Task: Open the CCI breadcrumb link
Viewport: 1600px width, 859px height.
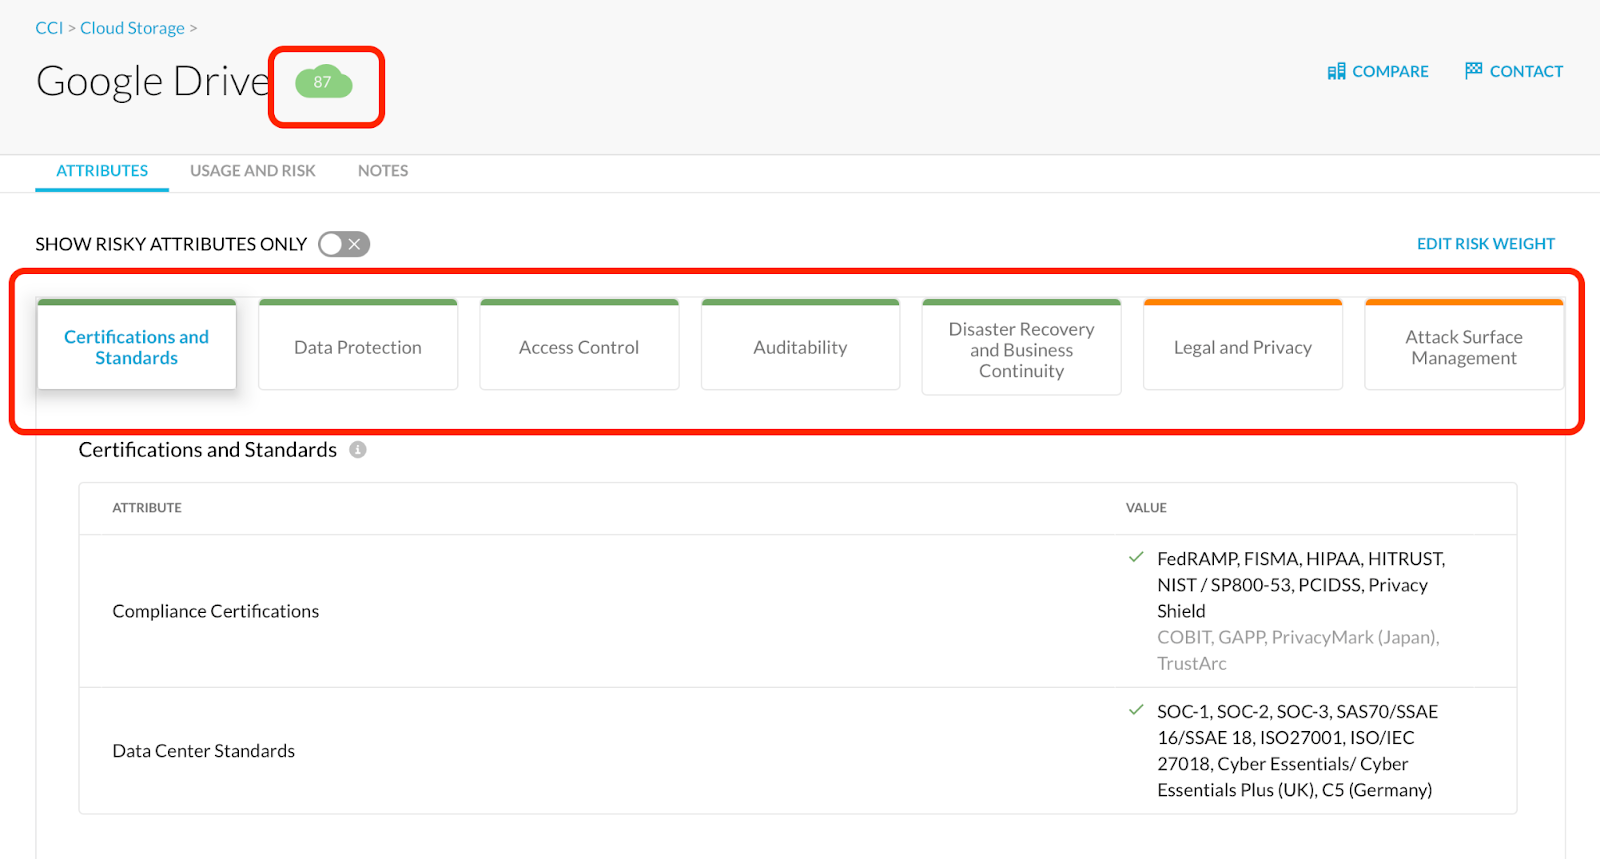Action: (x=49, y=28)
